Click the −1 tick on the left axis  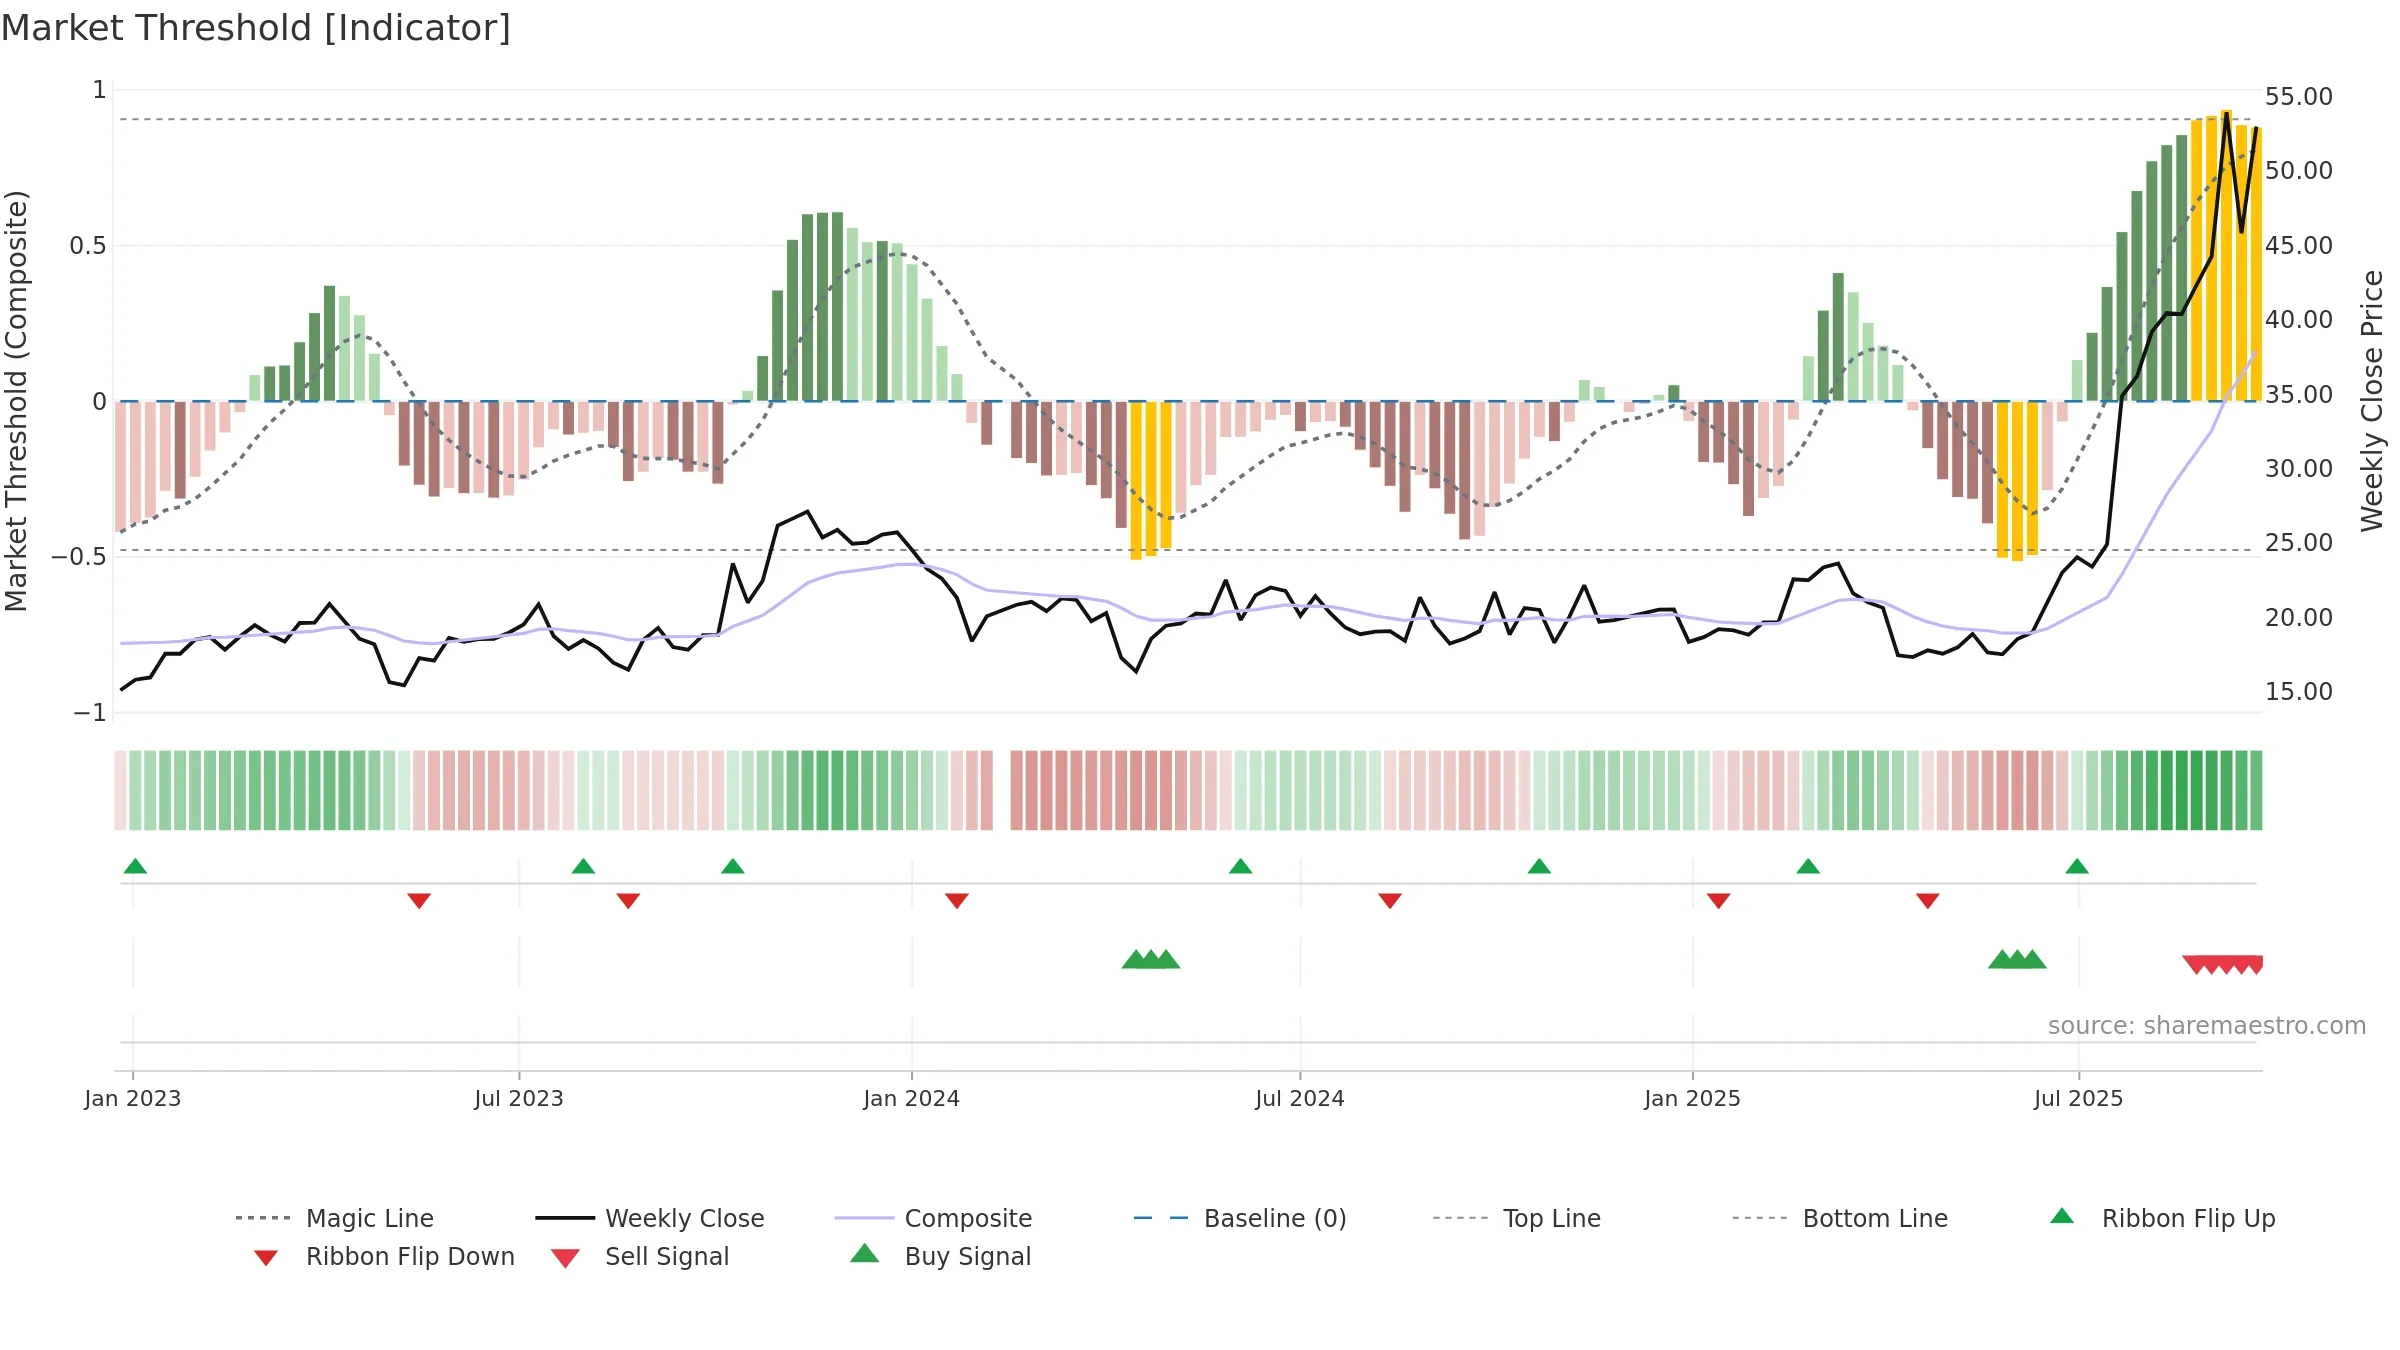[x=90, y=713]
